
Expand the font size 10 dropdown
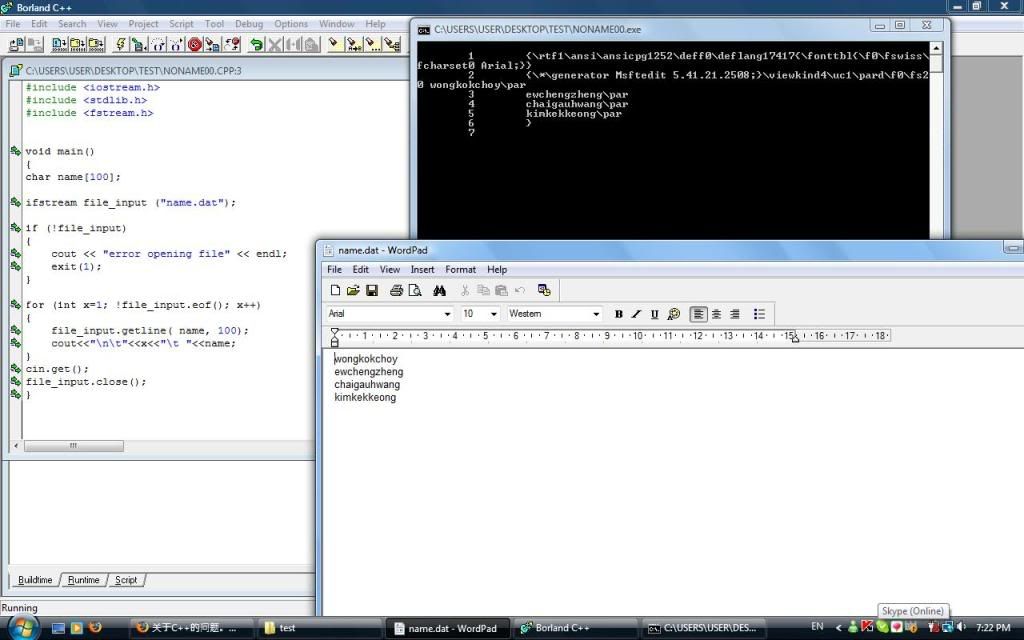493,314
